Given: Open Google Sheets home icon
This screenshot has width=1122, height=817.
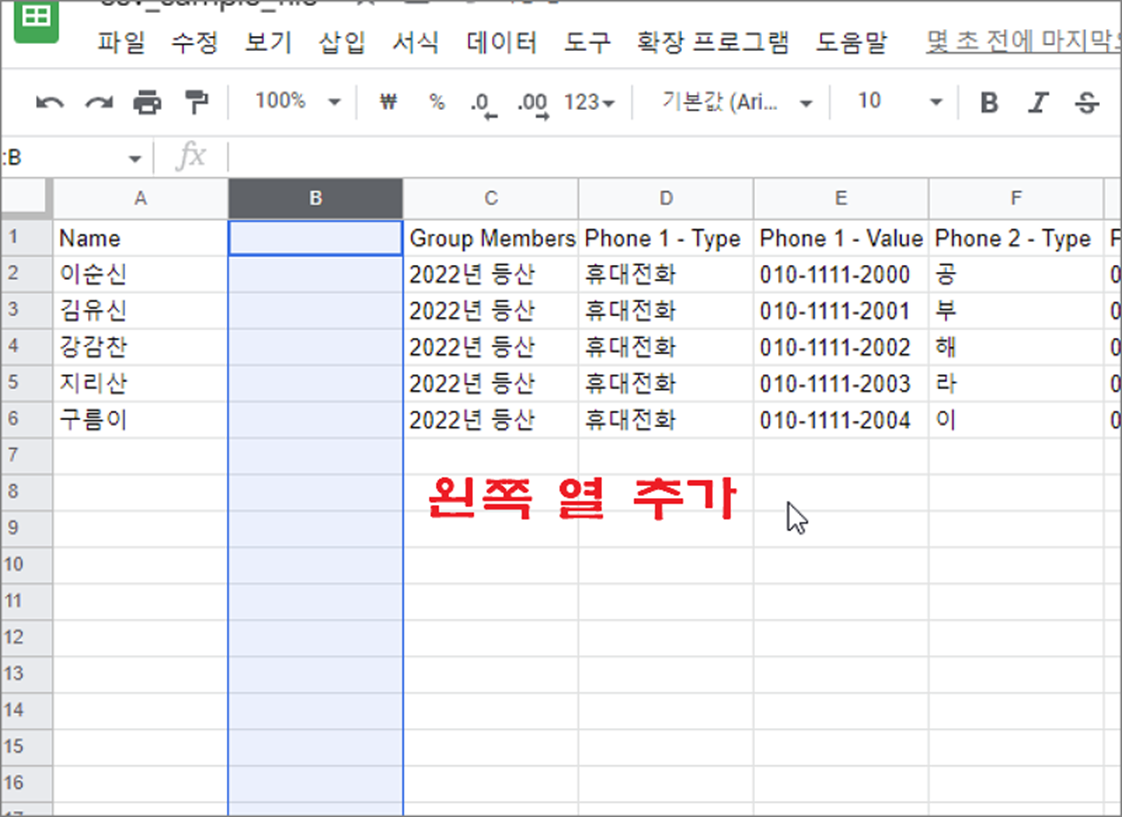Looking at the screenshot, I should 36,20.
